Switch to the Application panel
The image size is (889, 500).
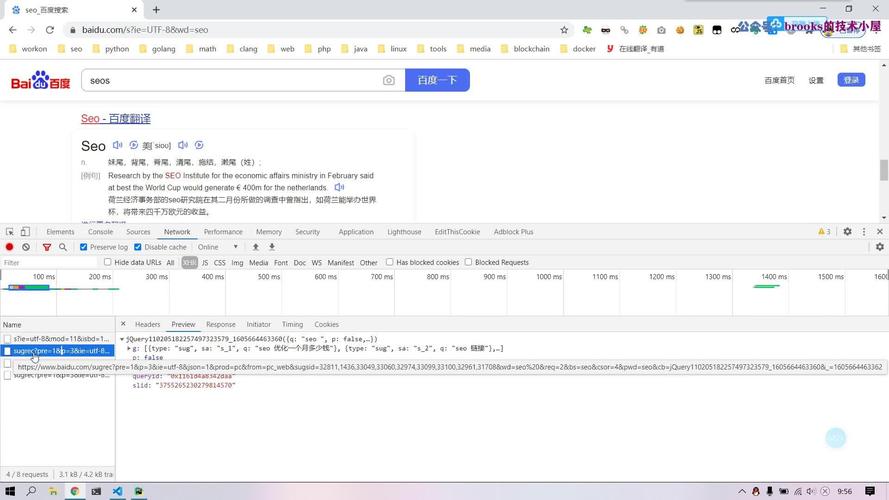[x=356, y=232]
